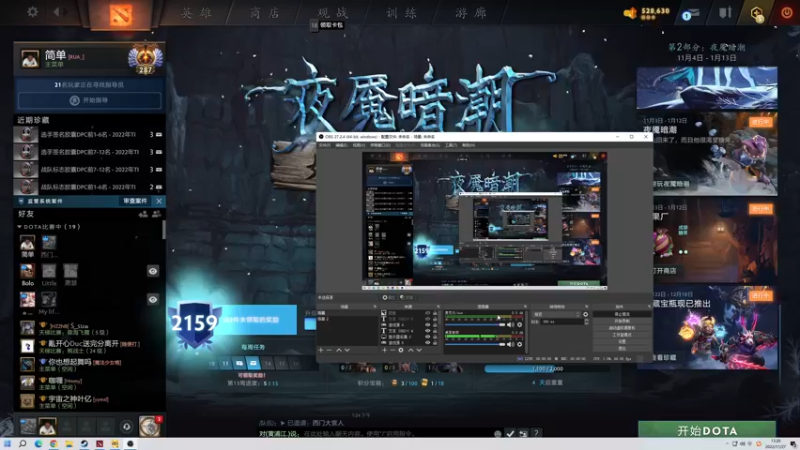The image size is (800, 450).
Task: Add a source with OBS plus icon
Action: [384, 350]
